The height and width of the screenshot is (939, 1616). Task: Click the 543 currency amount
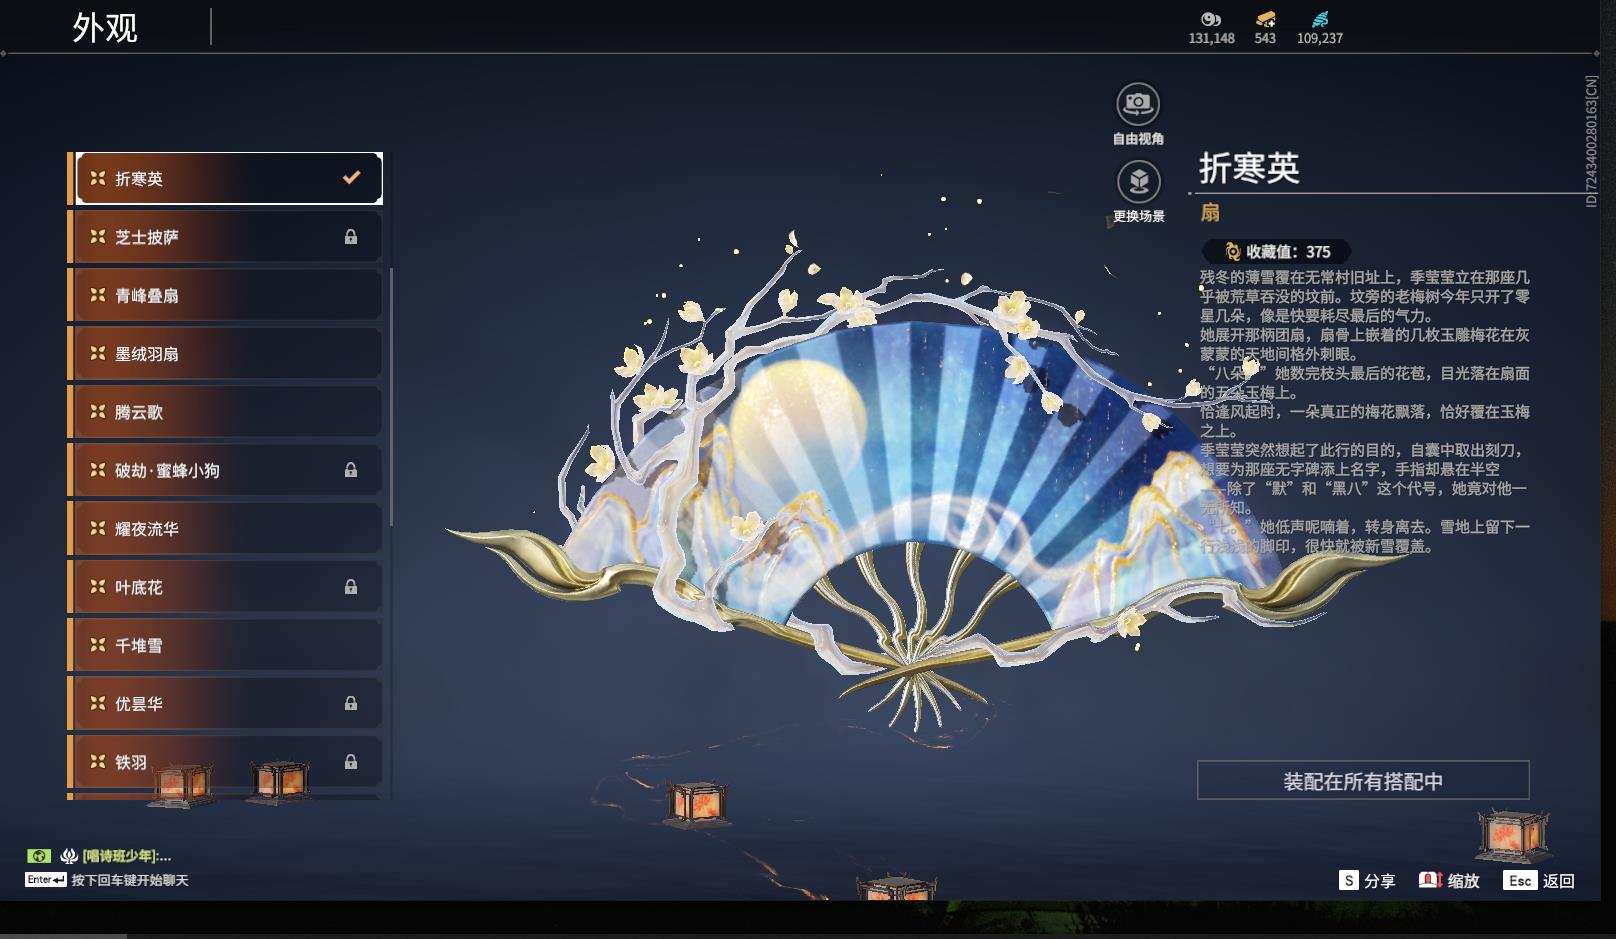[1265, 38]
